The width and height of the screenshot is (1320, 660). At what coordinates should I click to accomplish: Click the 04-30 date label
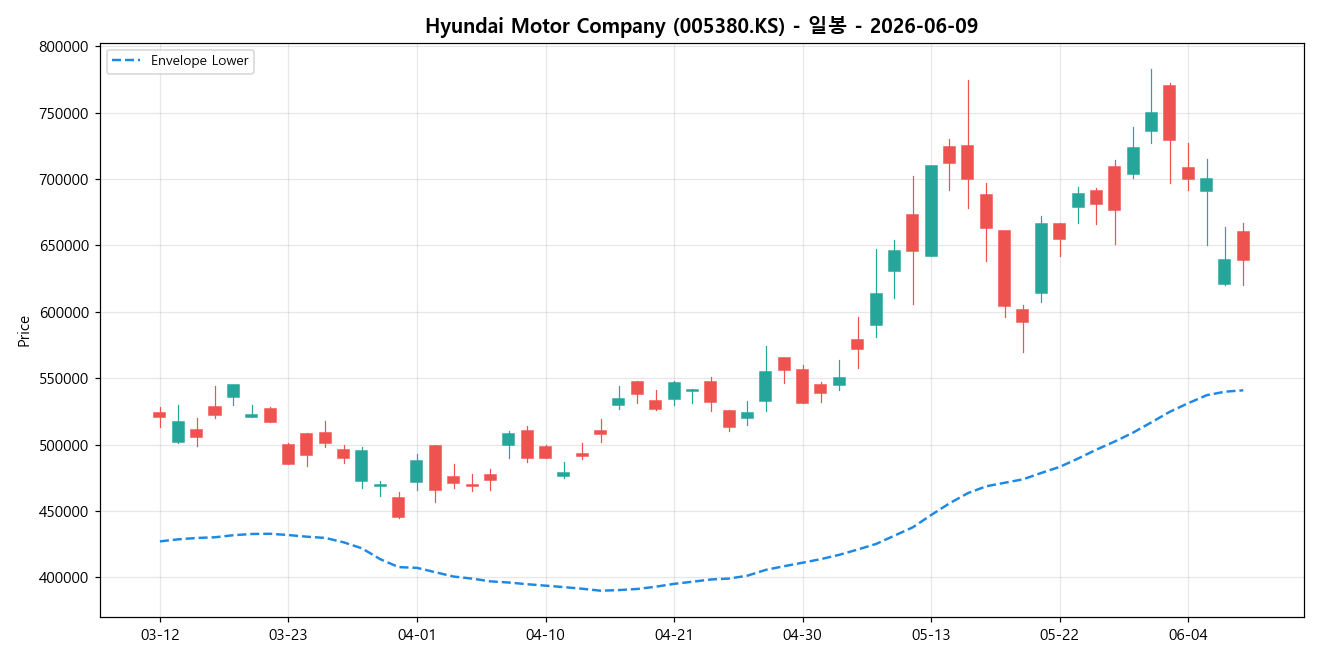[802, 634]
